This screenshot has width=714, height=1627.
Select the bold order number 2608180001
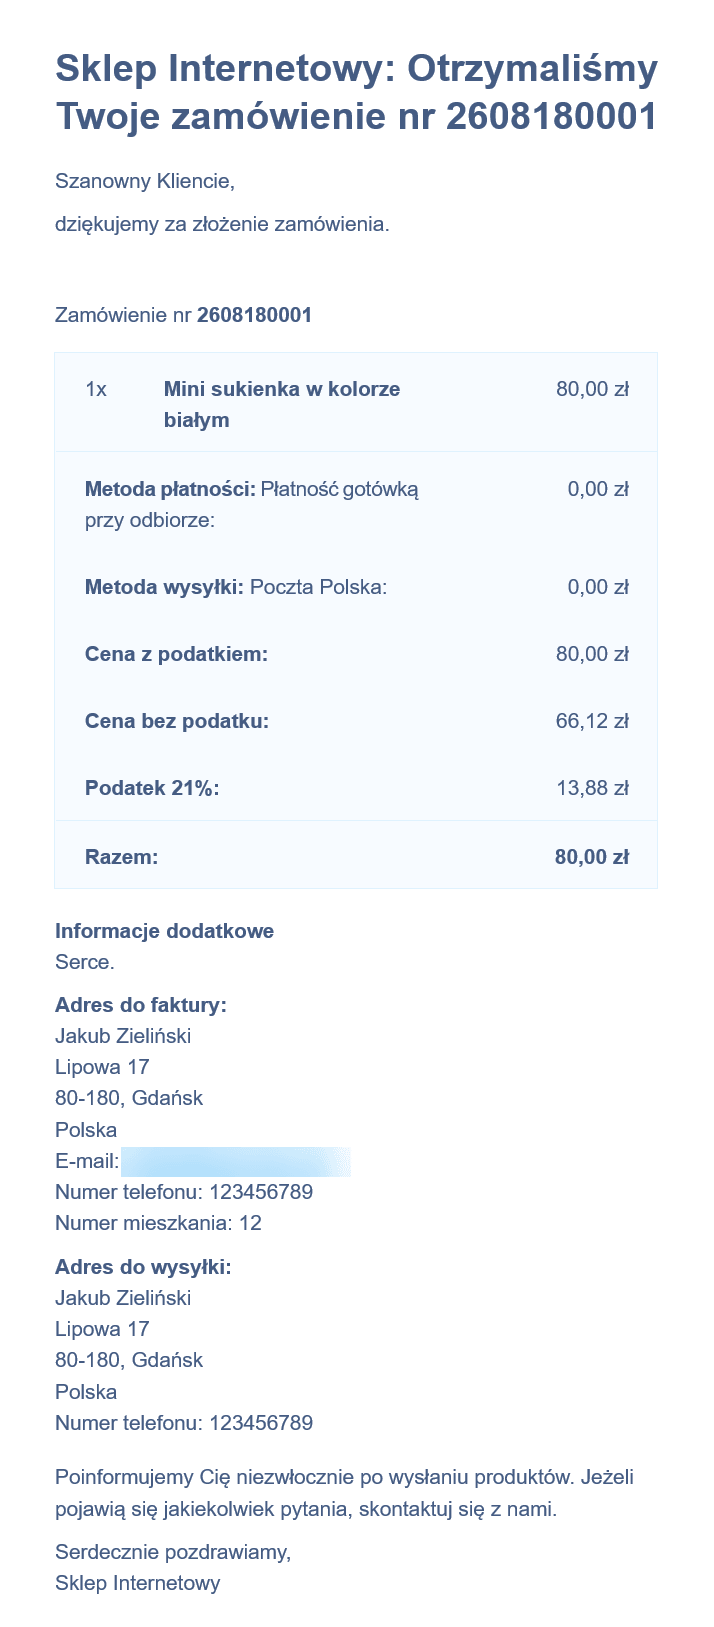255,315
